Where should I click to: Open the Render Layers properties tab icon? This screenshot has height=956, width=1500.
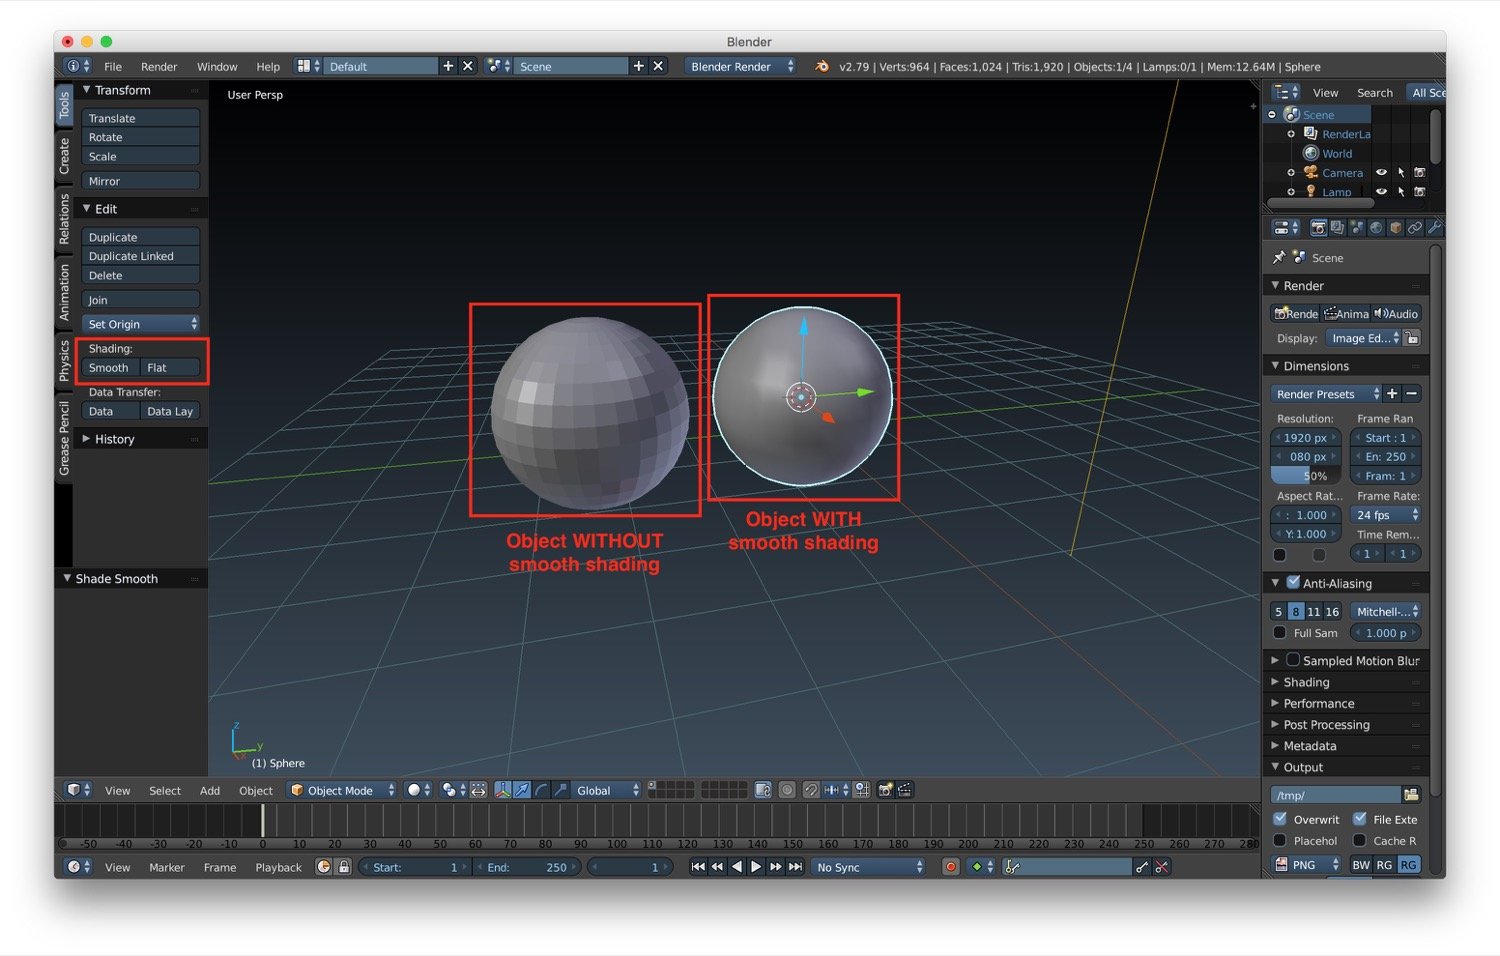[1337, 228]
